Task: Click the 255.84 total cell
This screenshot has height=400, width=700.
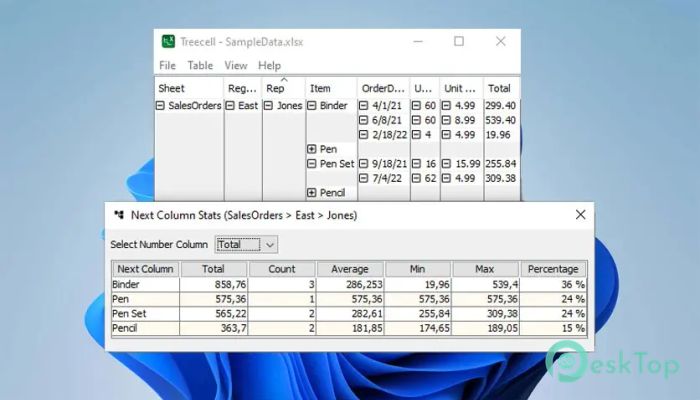Action: 501,164
